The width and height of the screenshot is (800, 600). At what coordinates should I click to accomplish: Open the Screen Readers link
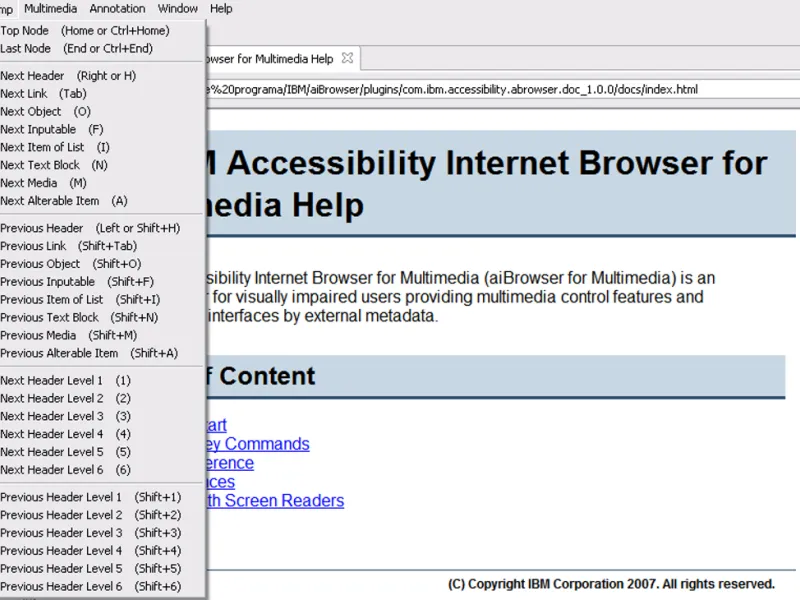(x=276, y=501)
